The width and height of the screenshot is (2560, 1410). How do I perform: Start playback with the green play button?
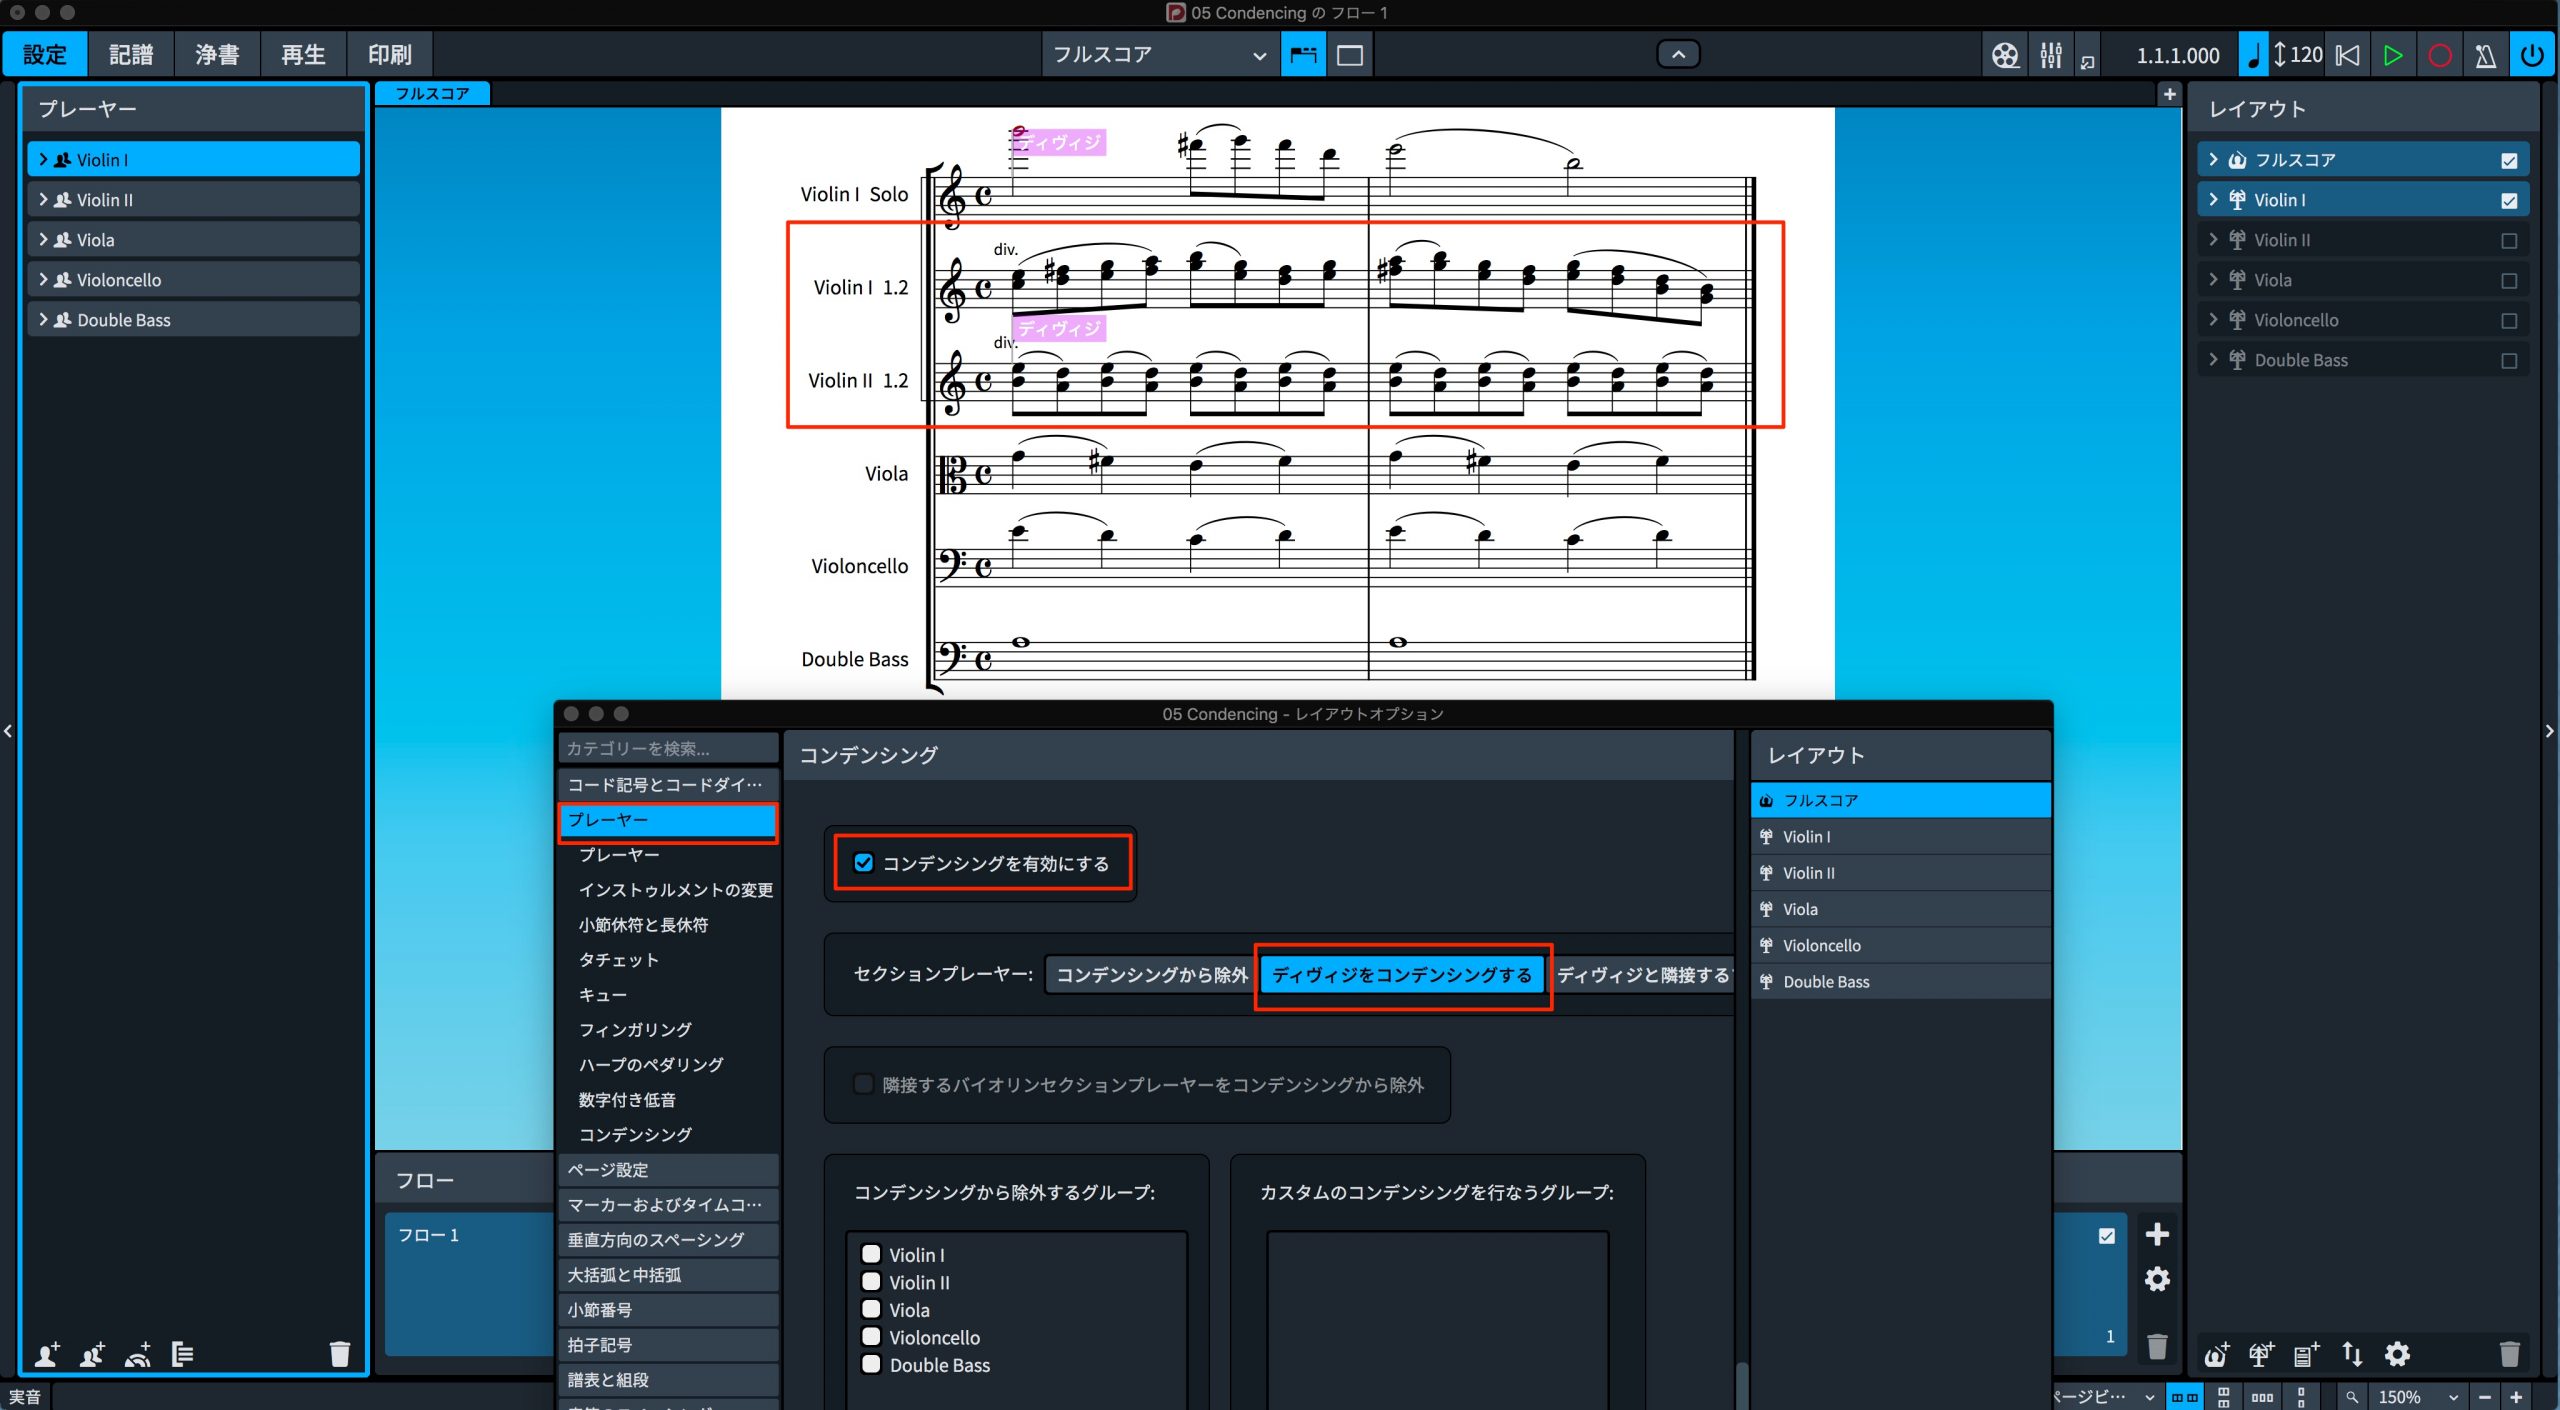coord(2393,55)
